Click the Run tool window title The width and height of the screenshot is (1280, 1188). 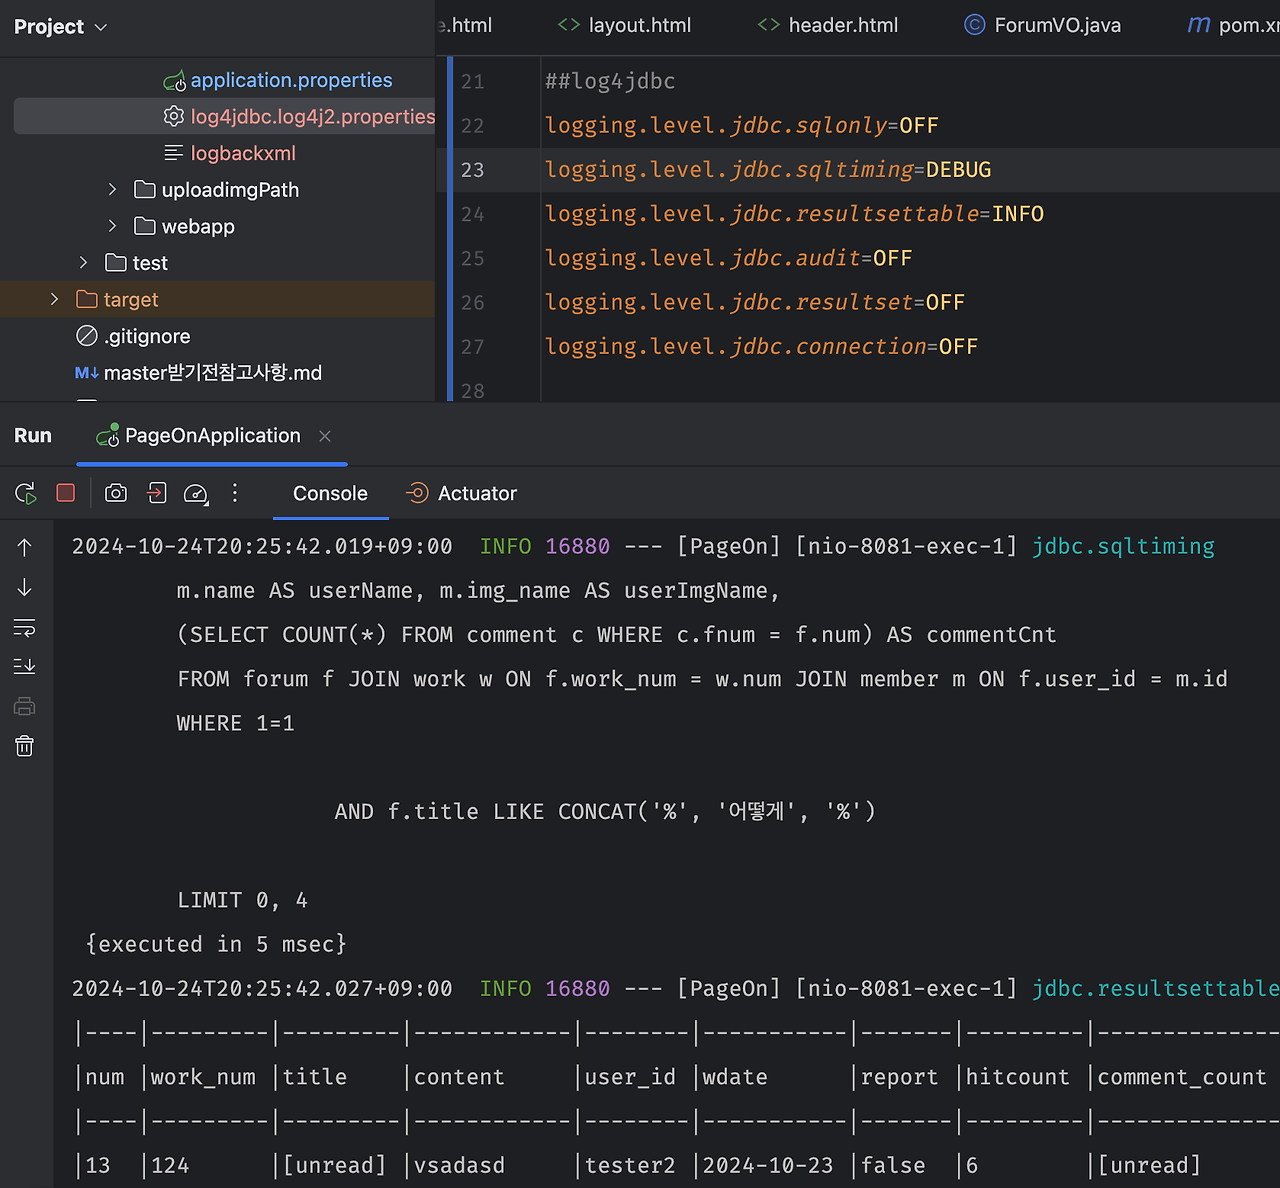(33, 436)
